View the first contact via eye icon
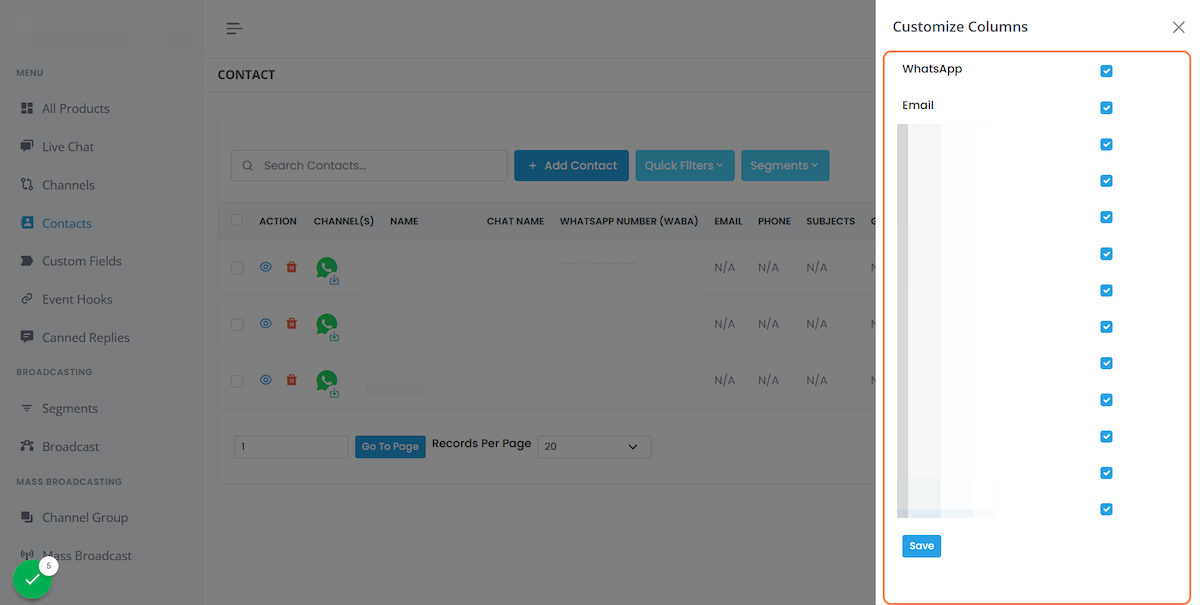 (266, 267)
